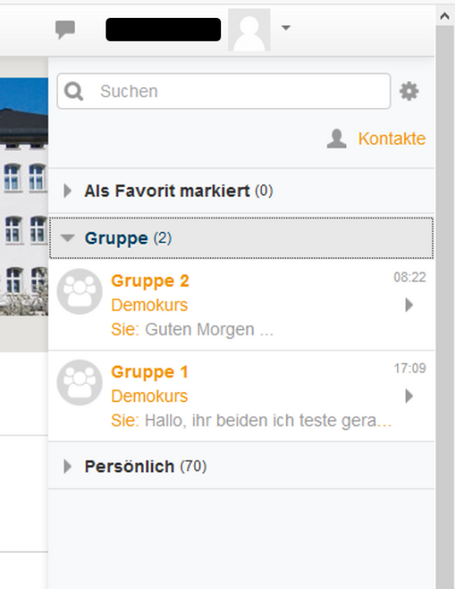The image size is (455, 589).
Task: Open the messaging speech bubble icon
Action: tap(65, 30)
